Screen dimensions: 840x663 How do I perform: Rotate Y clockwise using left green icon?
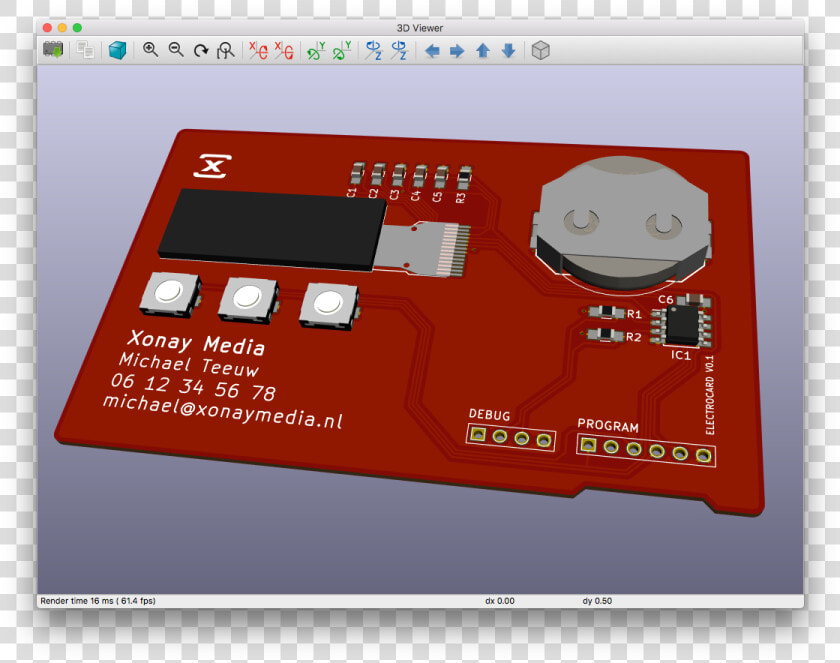point(316,50)
